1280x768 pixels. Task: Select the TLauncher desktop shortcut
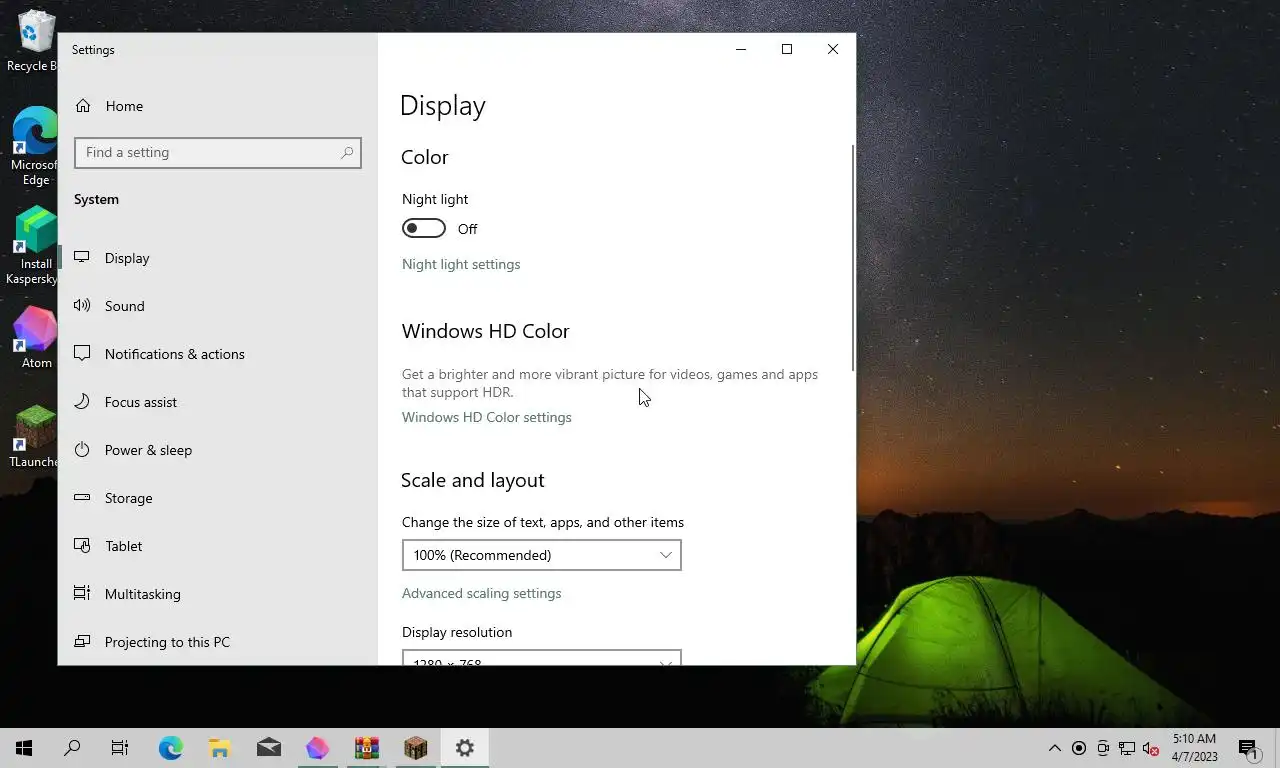tap(34, 437)
